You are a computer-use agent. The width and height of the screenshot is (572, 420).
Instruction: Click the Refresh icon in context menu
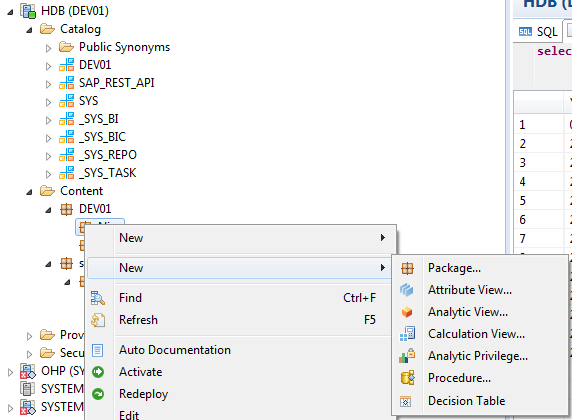coord(98,320)
